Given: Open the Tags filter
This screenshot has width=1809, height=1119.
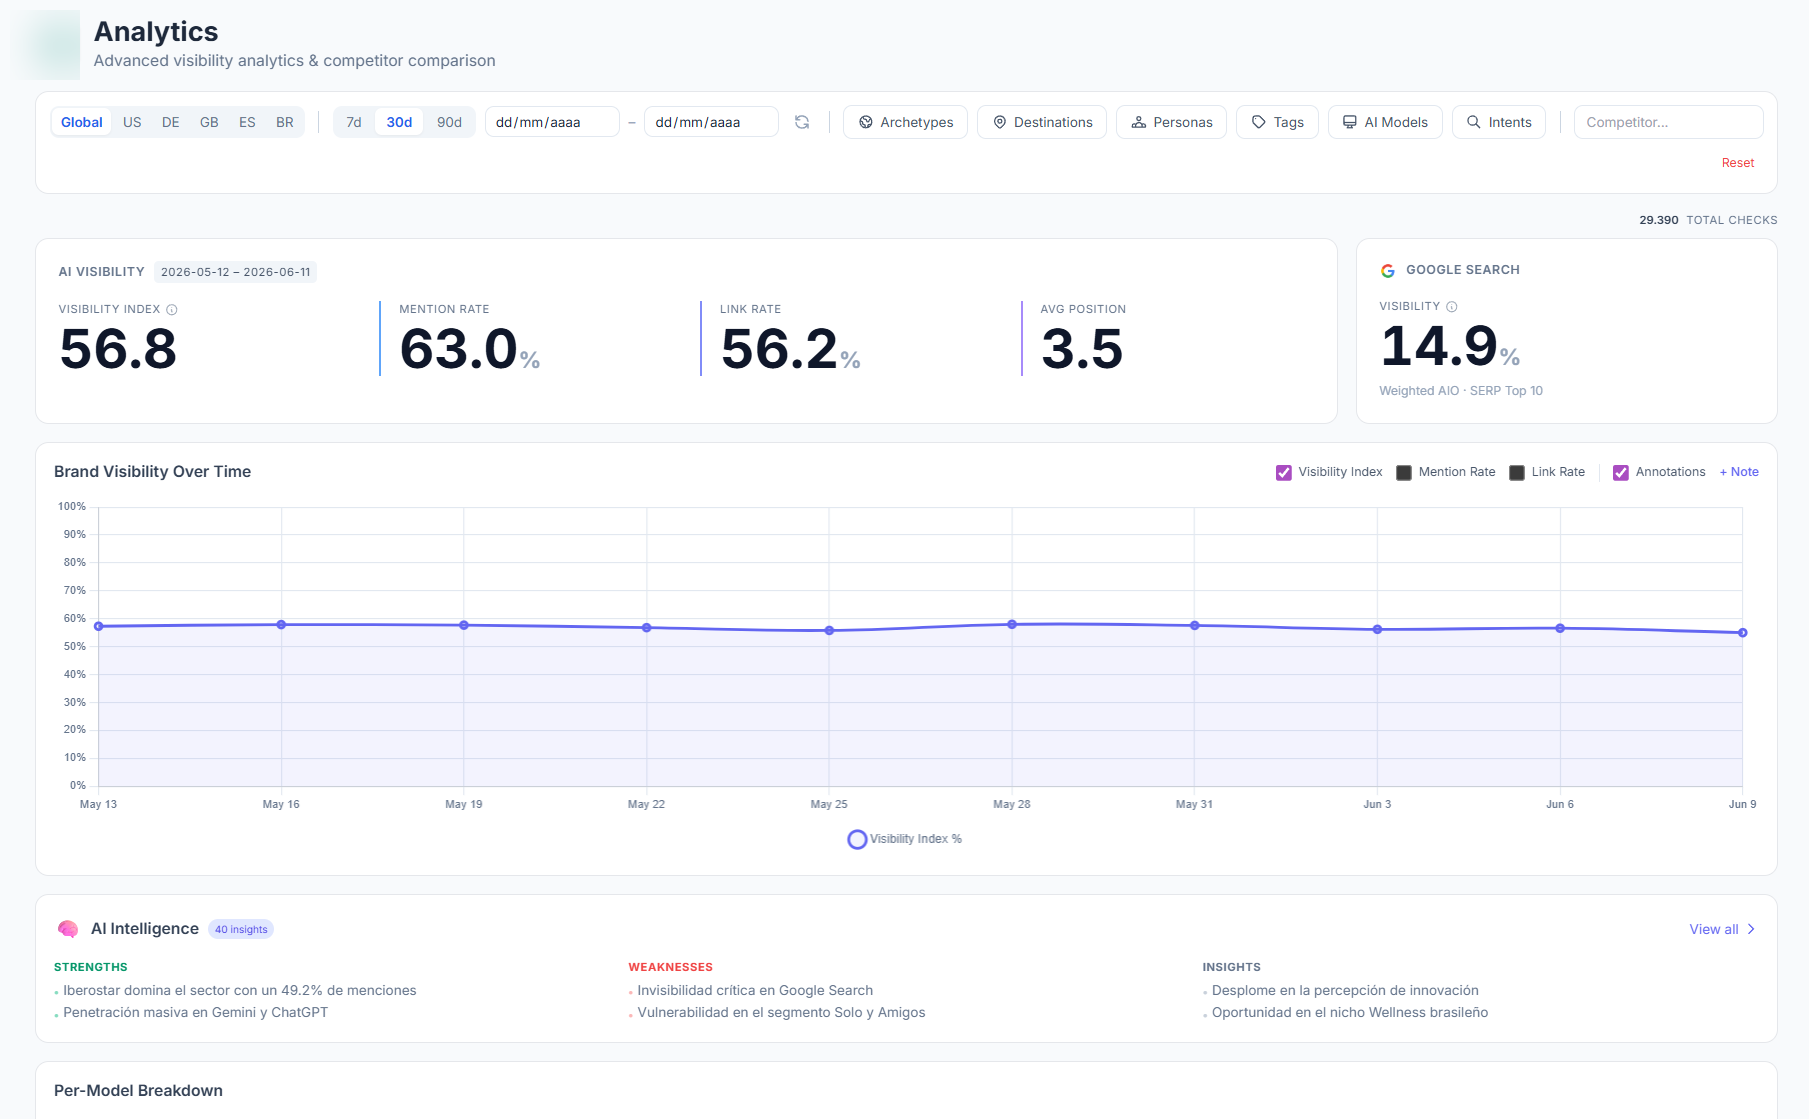Looking at the screenshot, I should tap(1277, 122).
